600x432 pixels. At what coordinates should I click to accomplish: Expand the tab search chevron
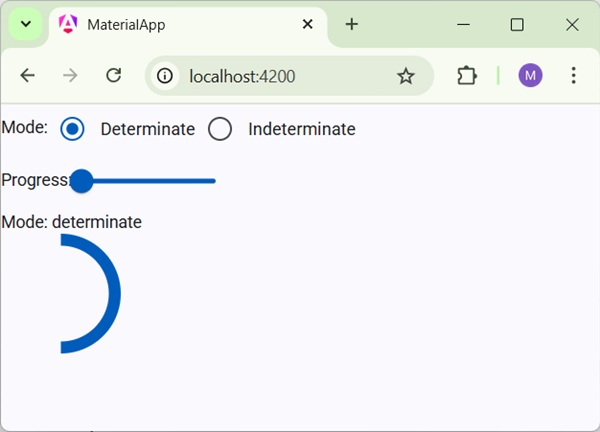26,24
